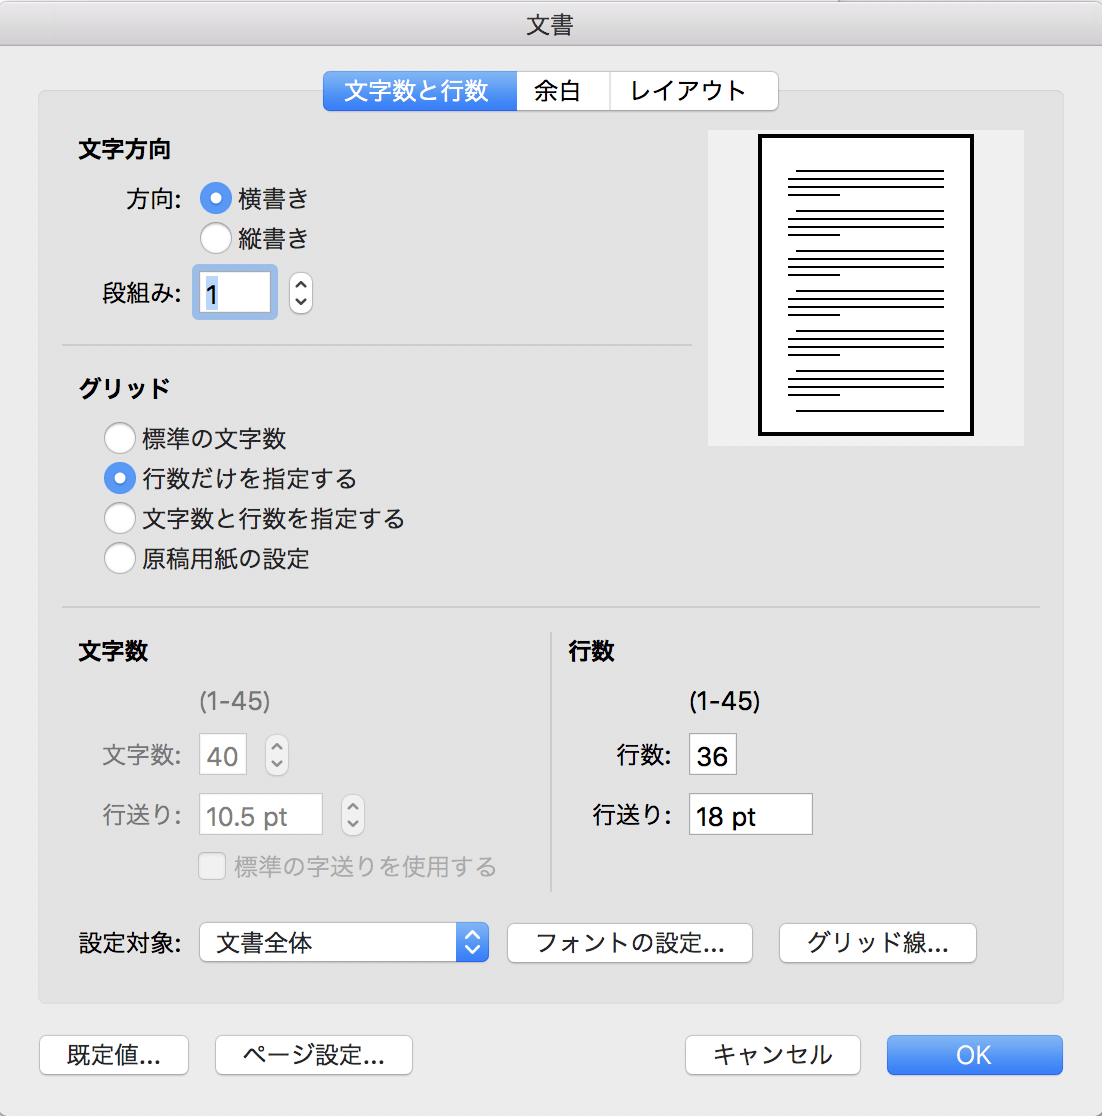Select 文字数と行数を指定する grid option
1102x1116 pixels.
tap(120, 518)
